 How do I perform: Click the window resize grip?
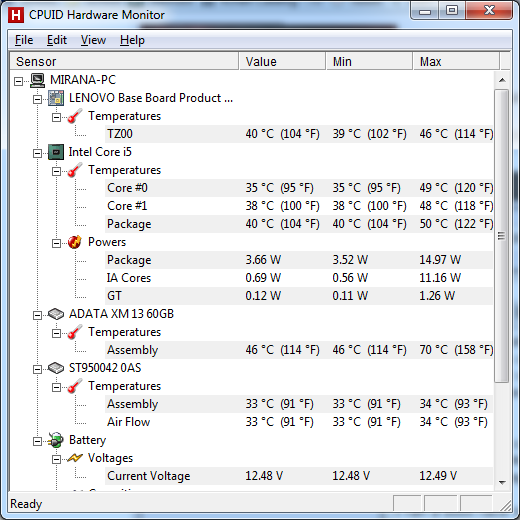506,506
